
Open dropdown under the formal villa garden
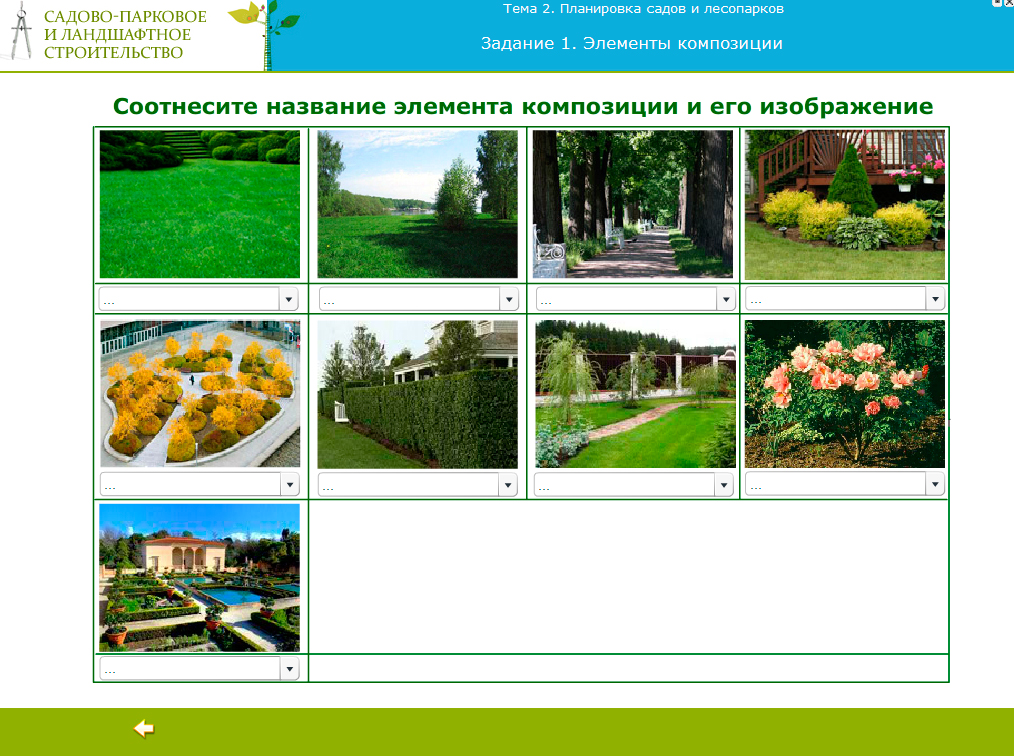(x=199, y=669)
